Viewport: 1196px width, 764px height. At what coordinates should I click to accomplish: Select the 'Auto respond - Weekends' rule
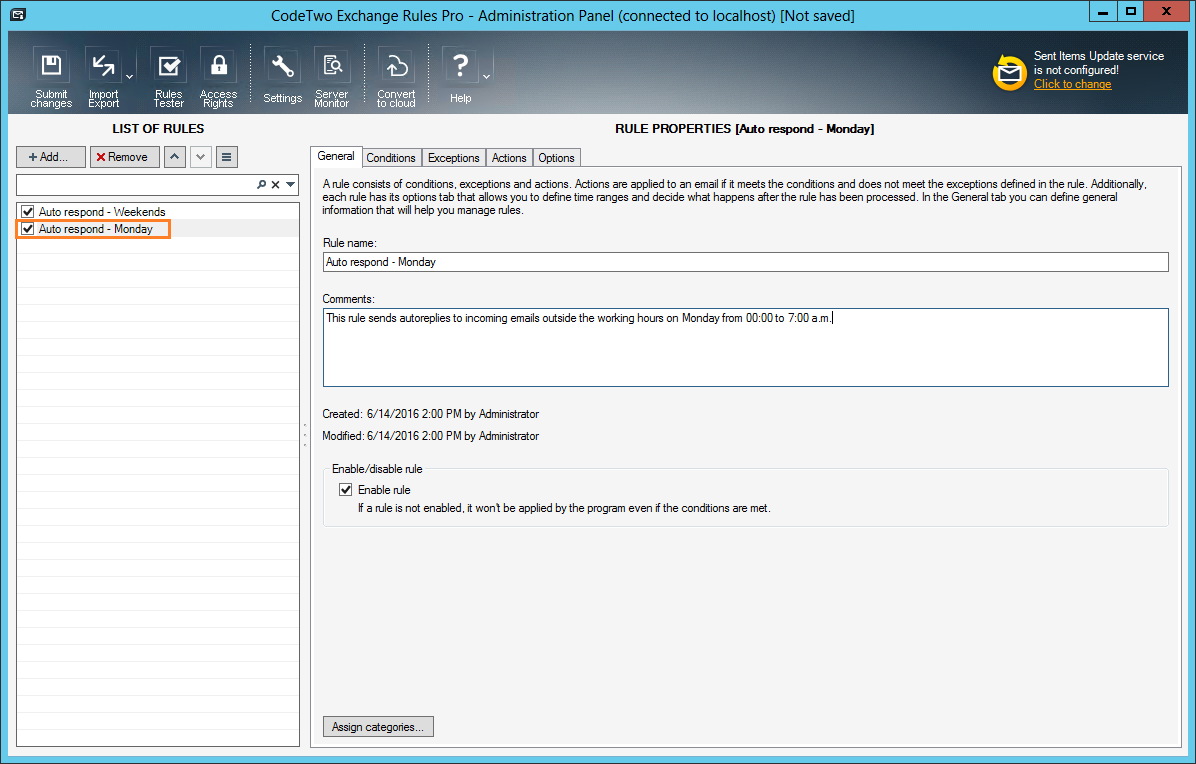click(101, 212)
